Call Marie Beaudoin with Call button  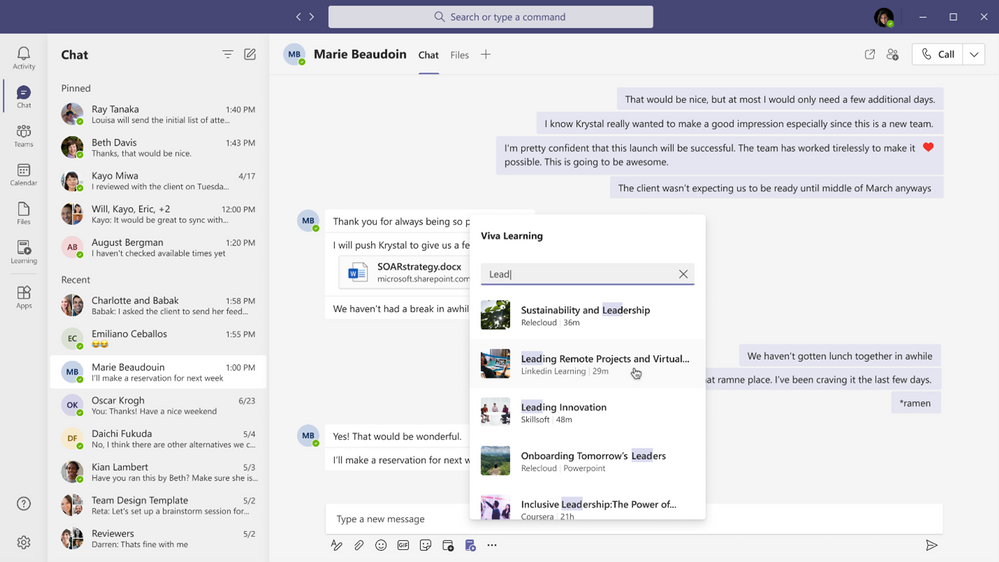pos(937,55)
